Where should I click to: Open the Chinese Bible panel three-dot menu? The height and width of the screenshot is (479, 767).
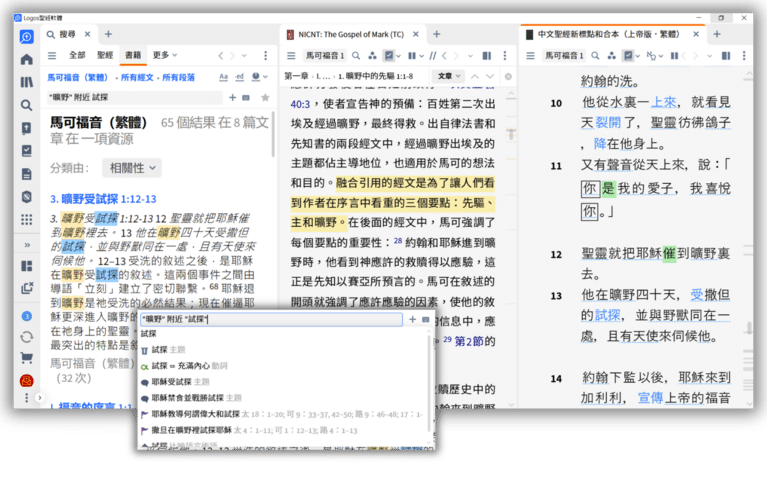[744, 56]
